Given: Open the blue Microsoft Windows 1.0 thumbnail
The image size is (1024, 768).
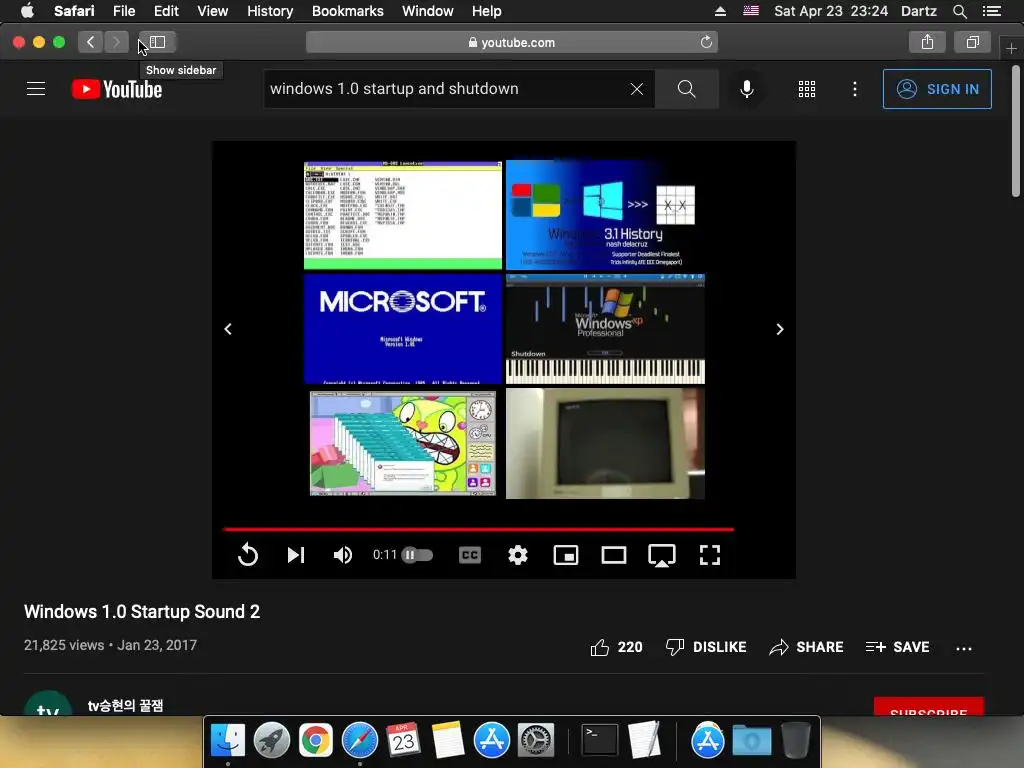Looking at the screenshot, I should coord(403,329).
